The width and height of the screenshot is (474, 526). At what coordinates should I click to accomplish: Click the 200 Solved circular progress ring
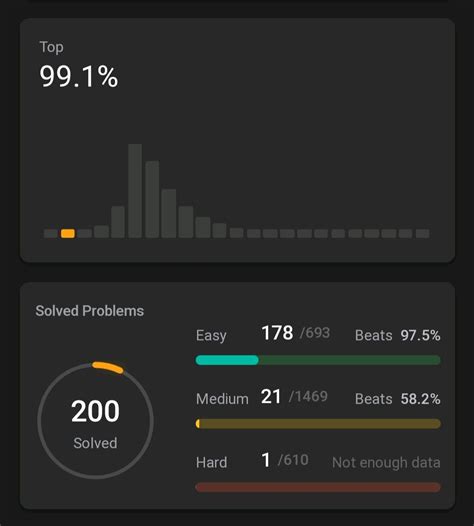[96, 420]
